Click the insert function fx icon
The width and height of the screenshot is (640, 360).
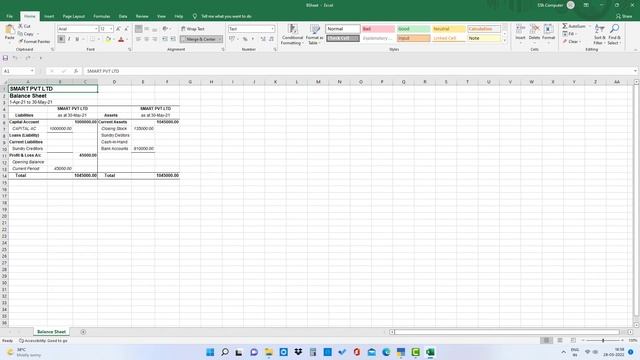coord(76,71)
